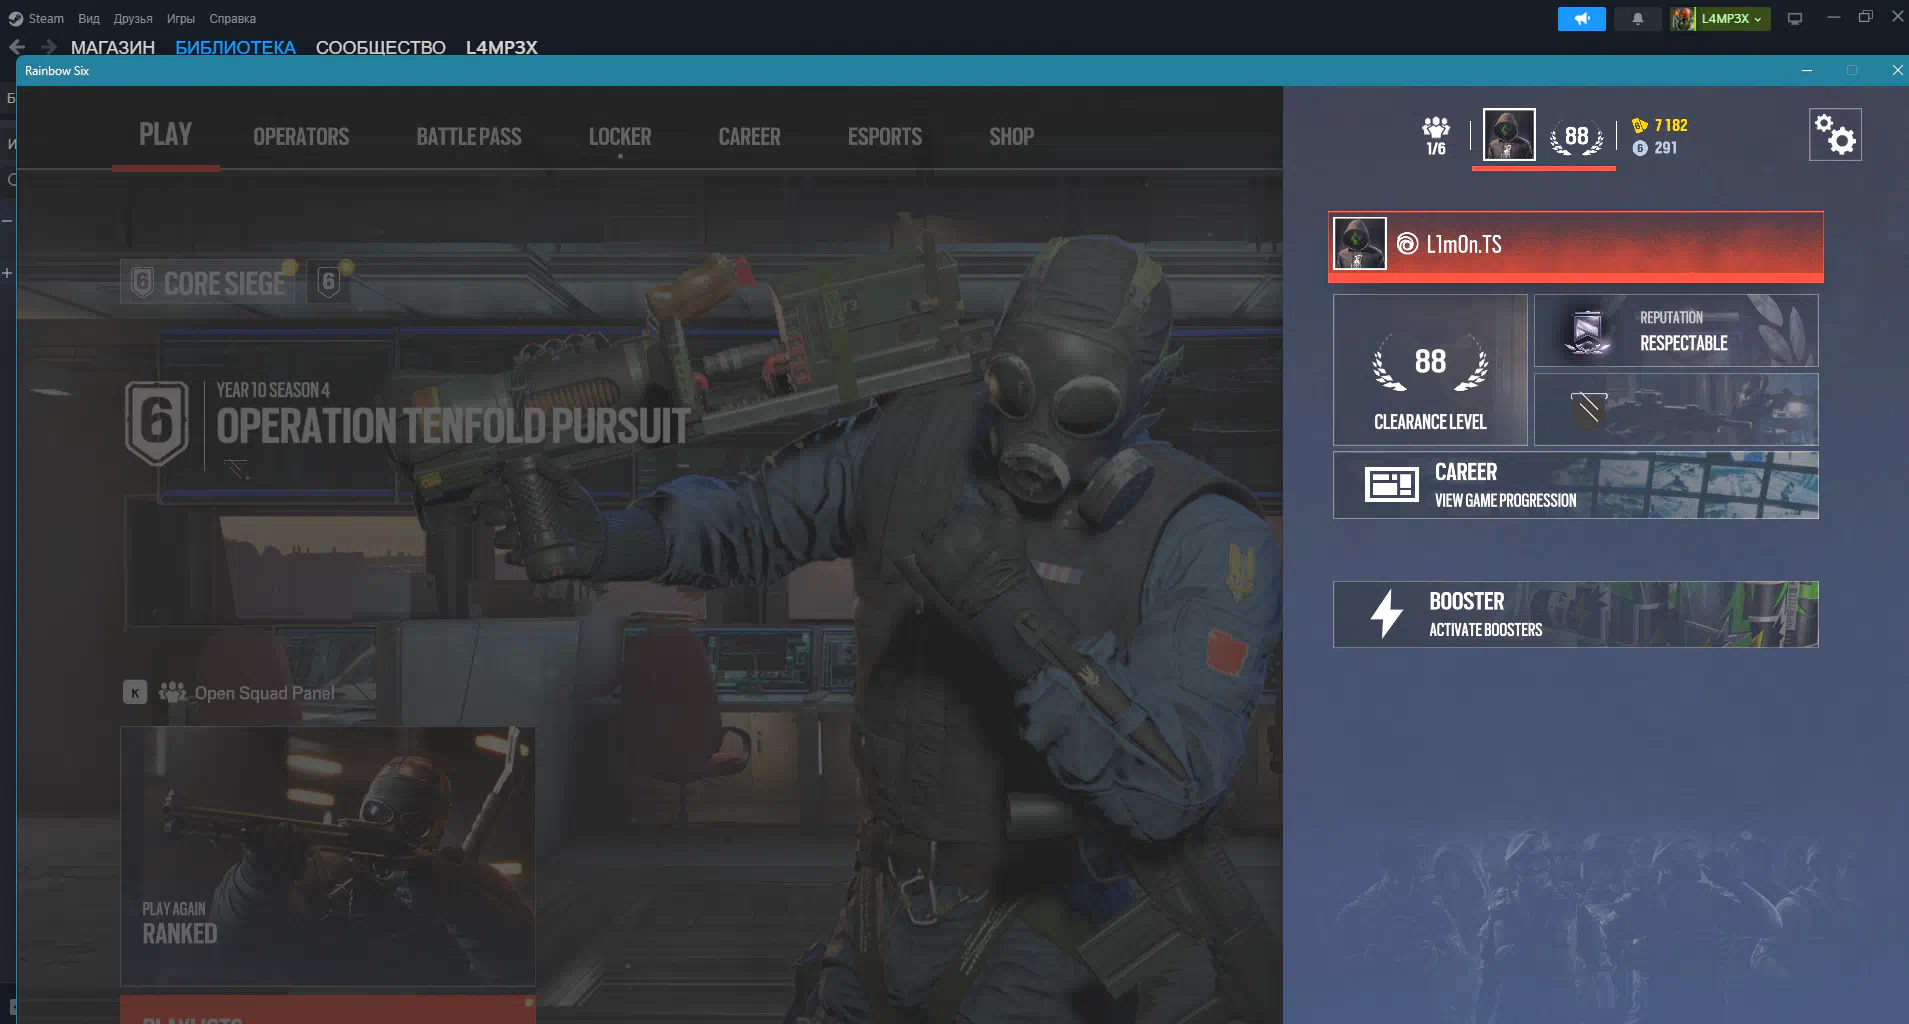
Task: Open the settings gear icon
Action: pyautogui.click(x=1835, y=135)
